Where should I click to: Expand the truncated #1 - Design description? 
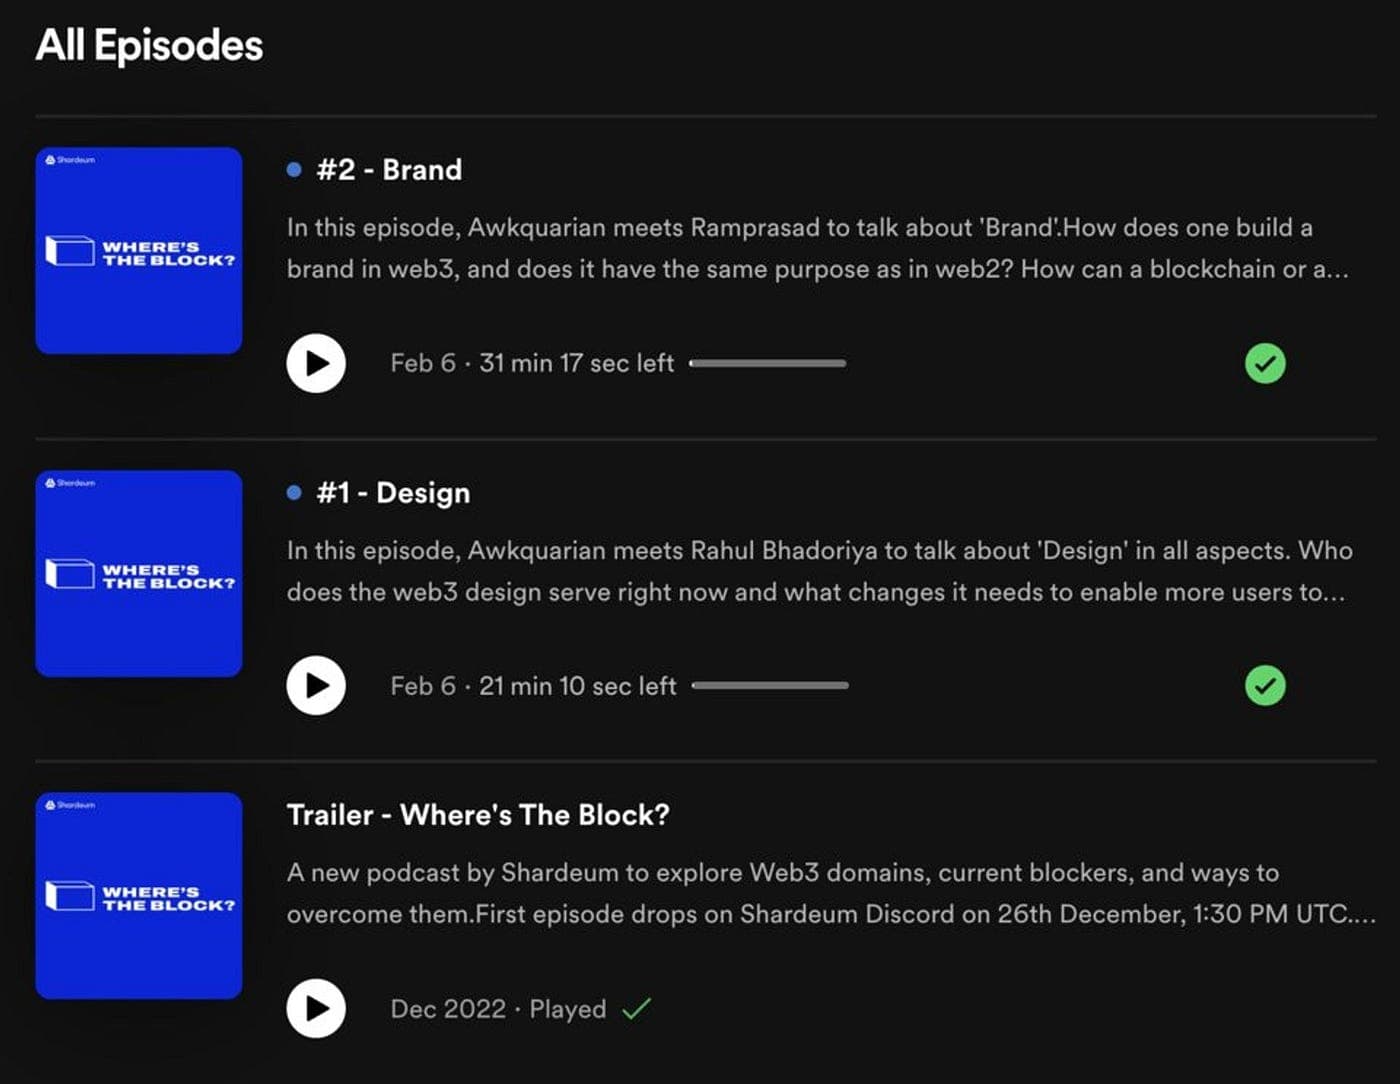coord(820,571)
